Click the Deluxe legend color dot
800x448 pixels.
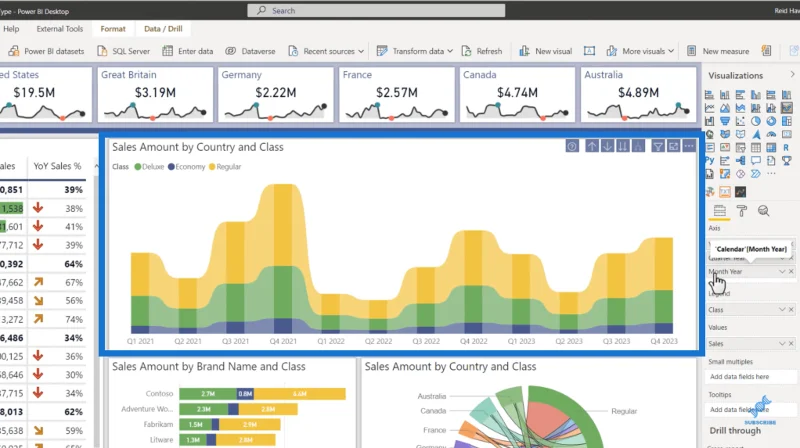point(138,167)
